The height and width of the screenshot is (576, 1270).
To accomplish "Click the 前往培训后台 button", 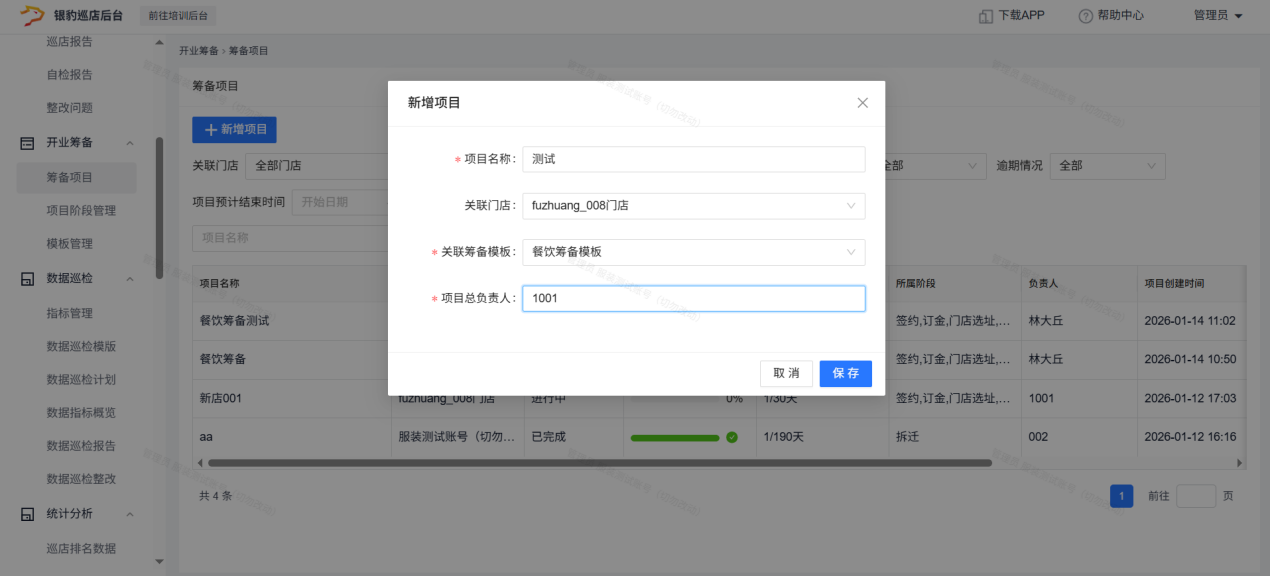I will (180, 16).
